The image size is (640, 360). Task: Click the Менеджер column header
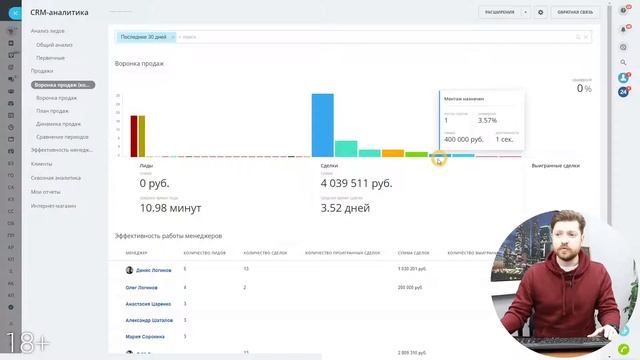coord(136,253)
